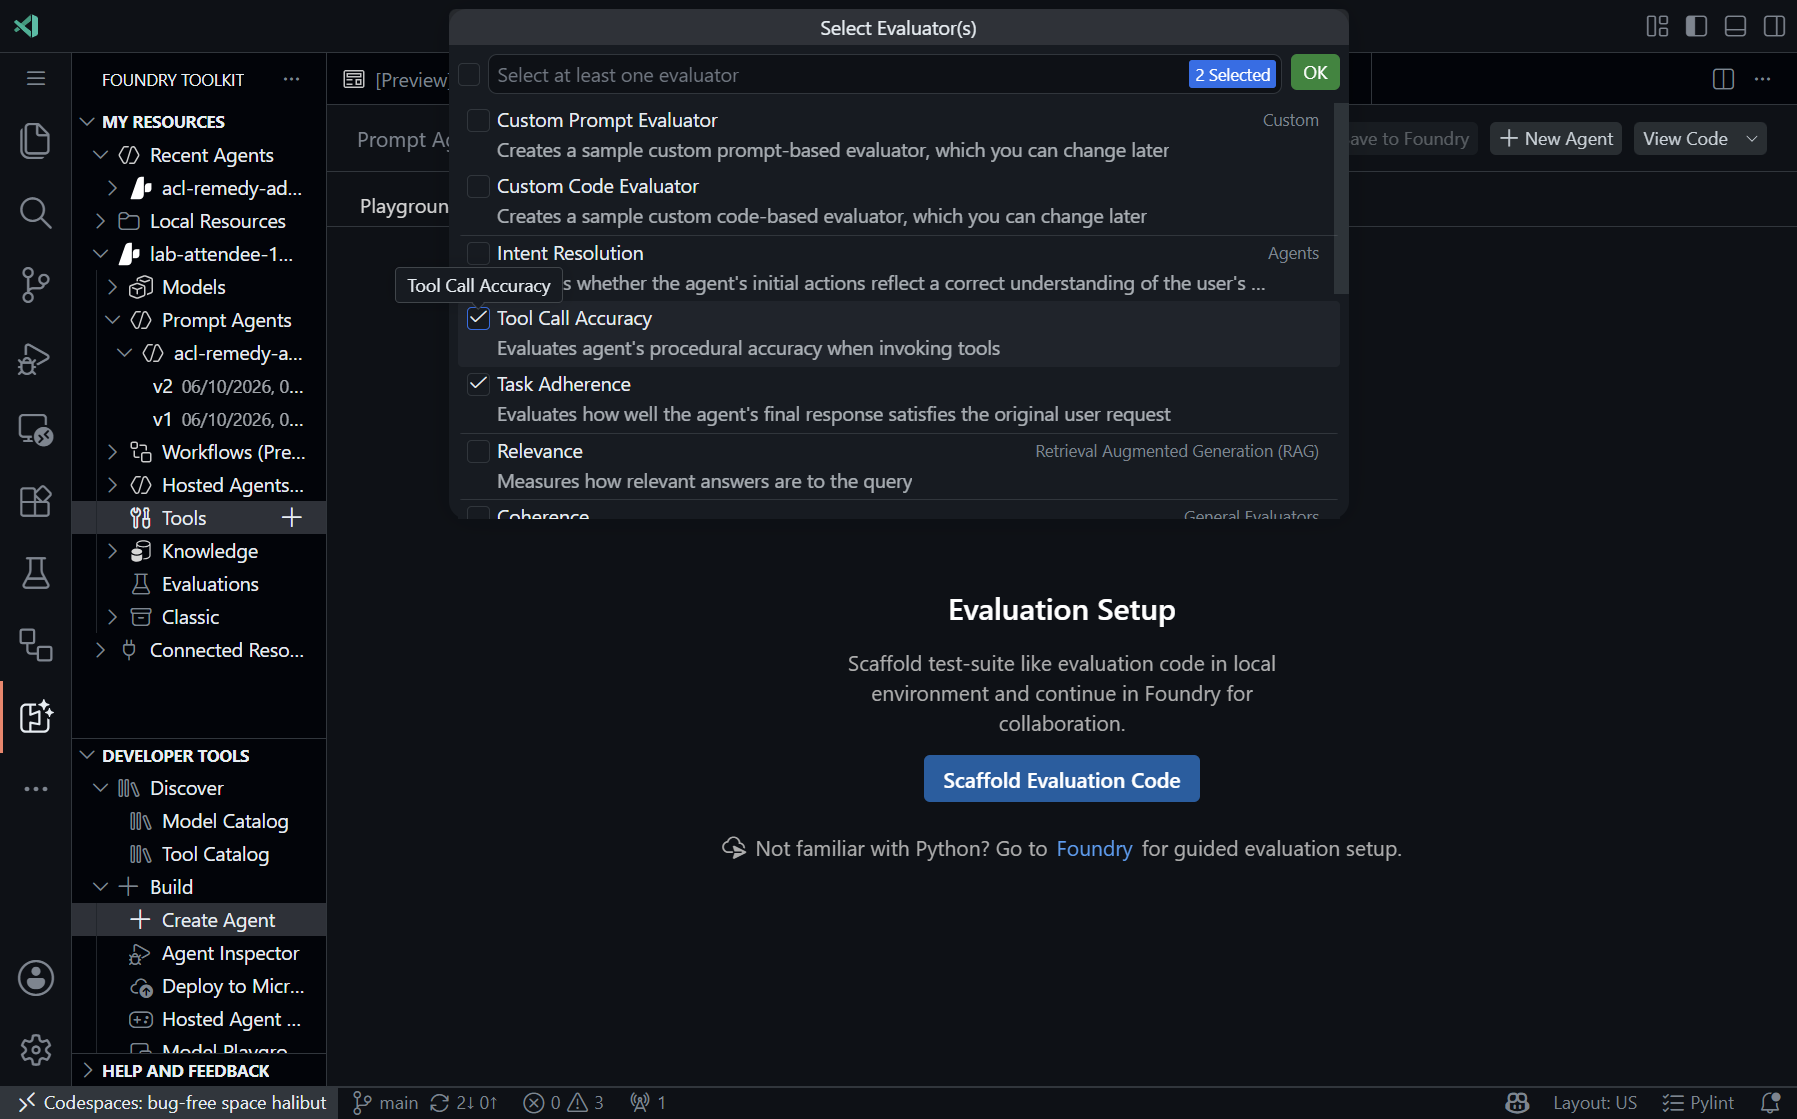Open Remote Explorer in activity bar
Image resolution: width=1797 pixels, height=1119 pixels.
[x=36, y=429]
